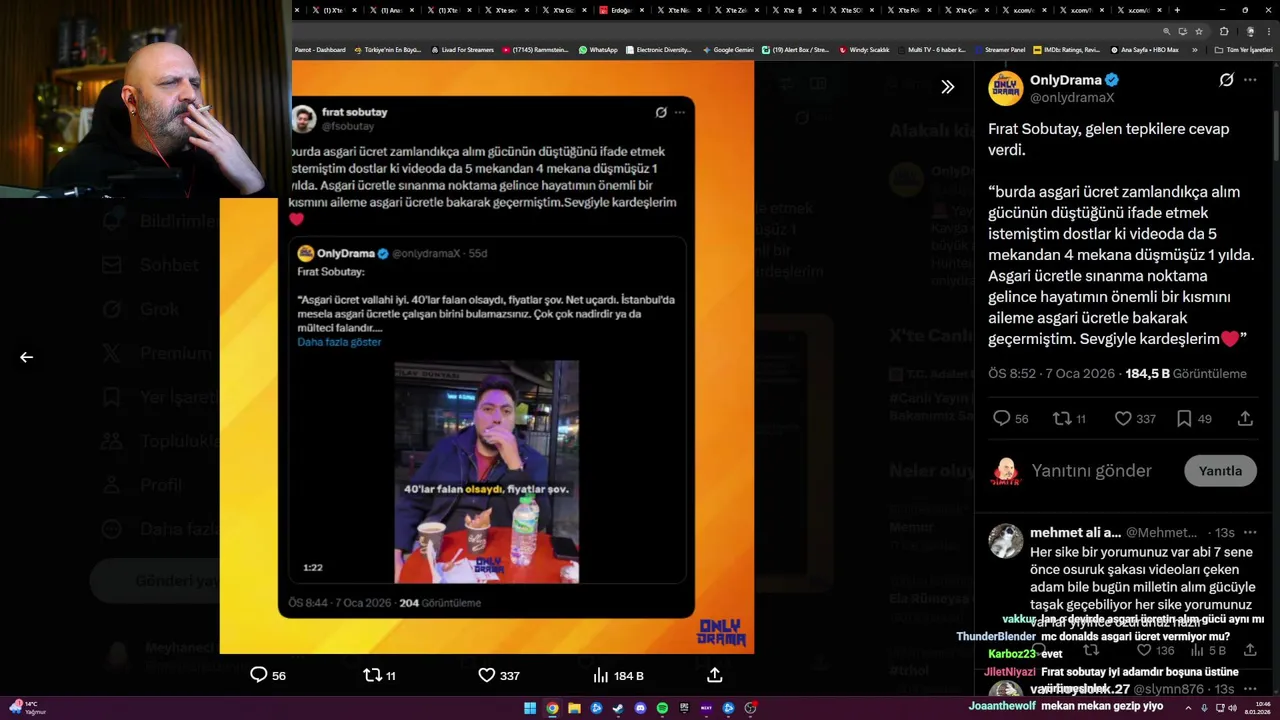The image size is (1280, 720).
Task: Open the more options menu on OnlyDrama's tweet
Action: click(x=1250, y=80)
